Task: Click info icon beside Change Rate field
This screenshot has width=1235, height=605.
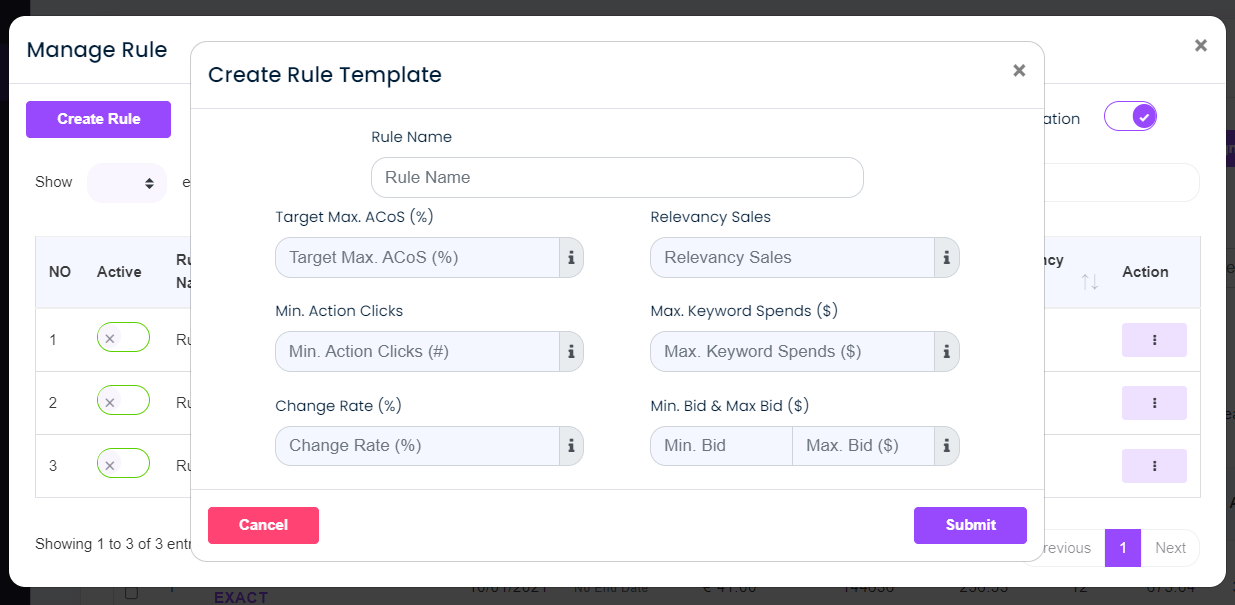Action: pyautogui.click(x=571, y=446)
